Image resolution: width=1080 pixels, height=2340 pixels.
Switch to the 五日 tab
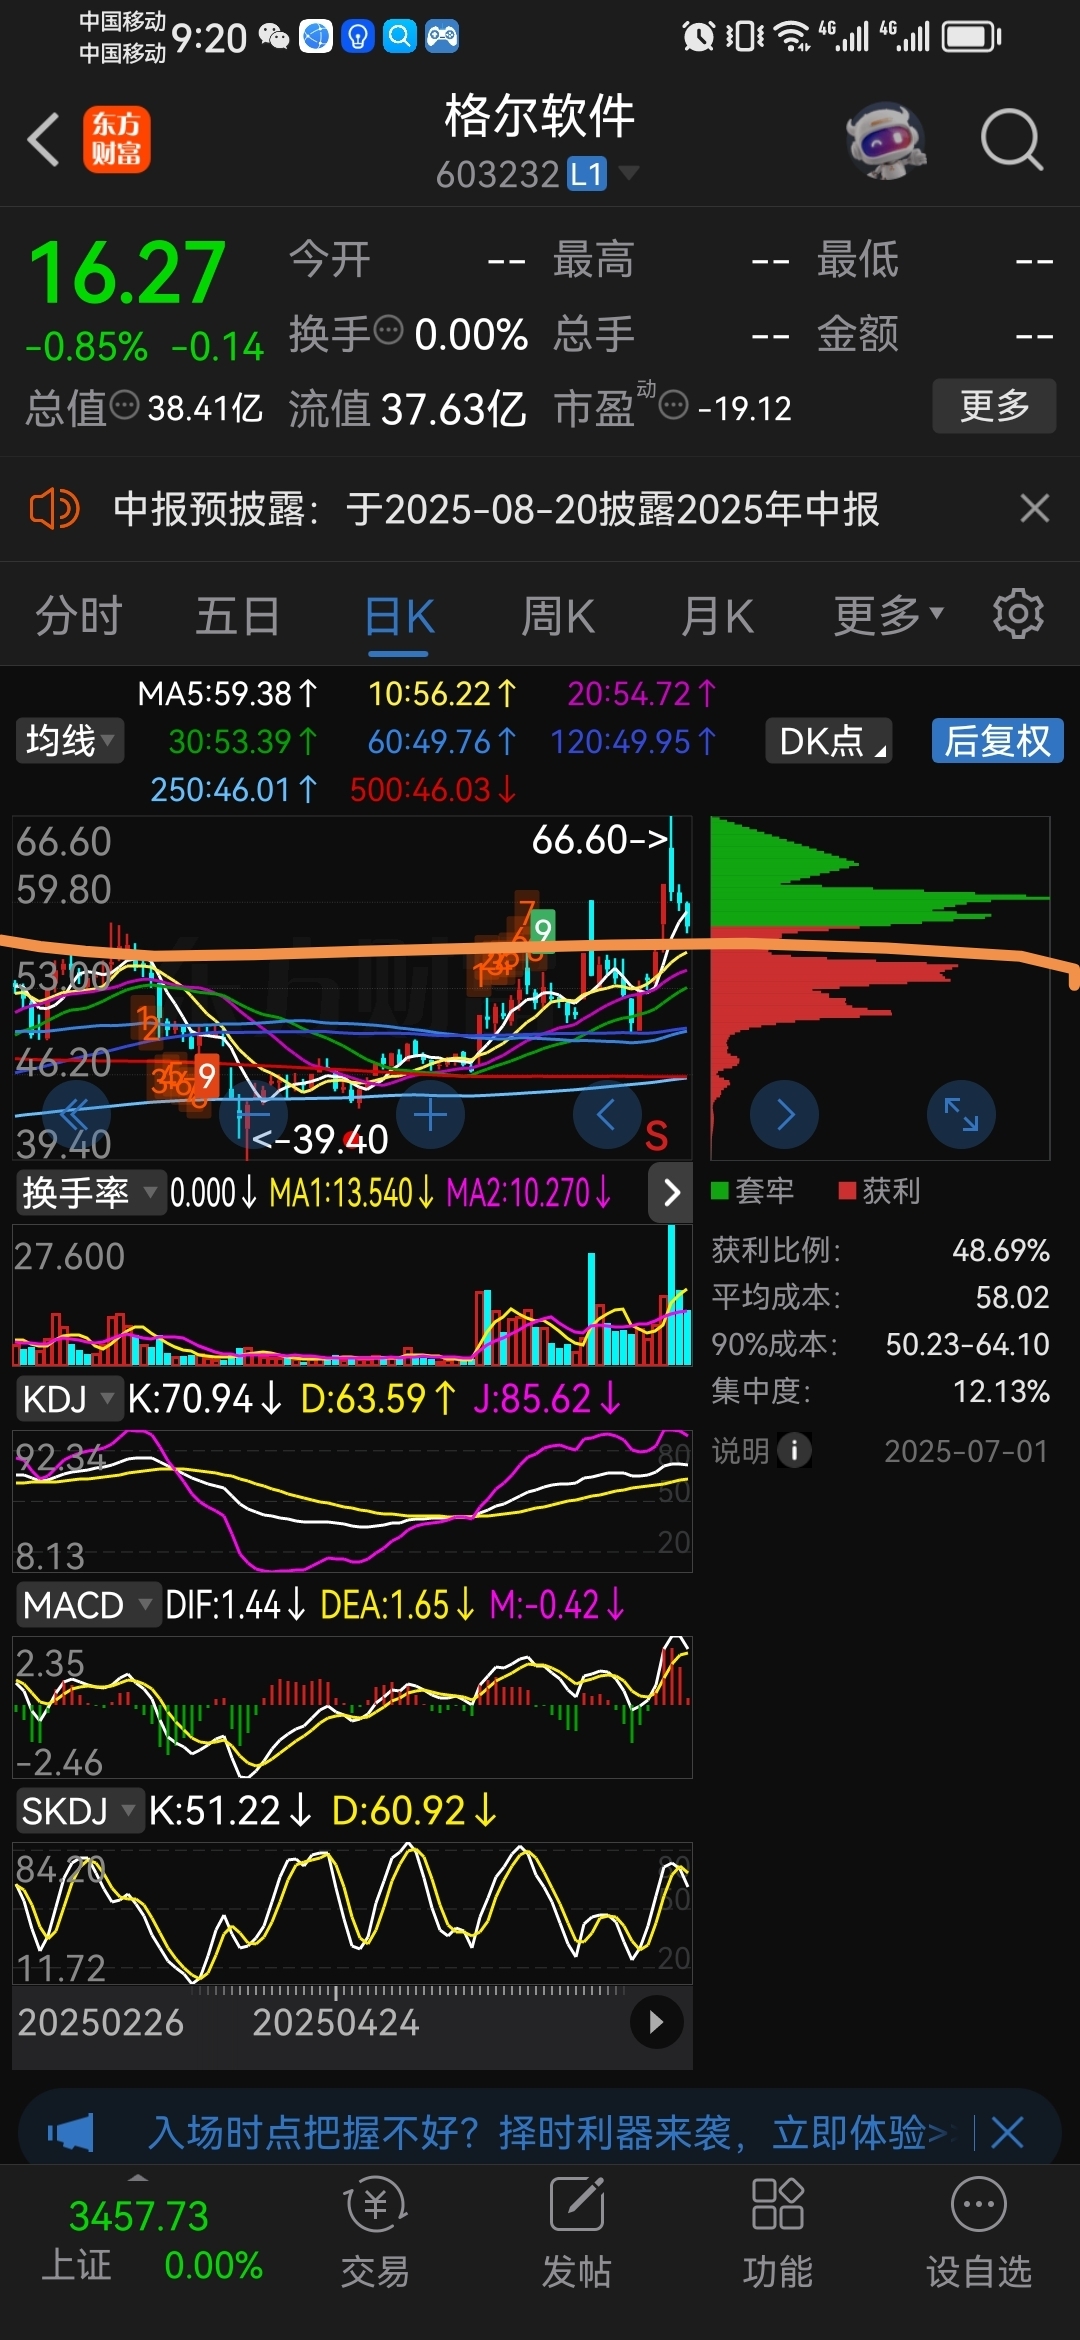tap(238, 616)
